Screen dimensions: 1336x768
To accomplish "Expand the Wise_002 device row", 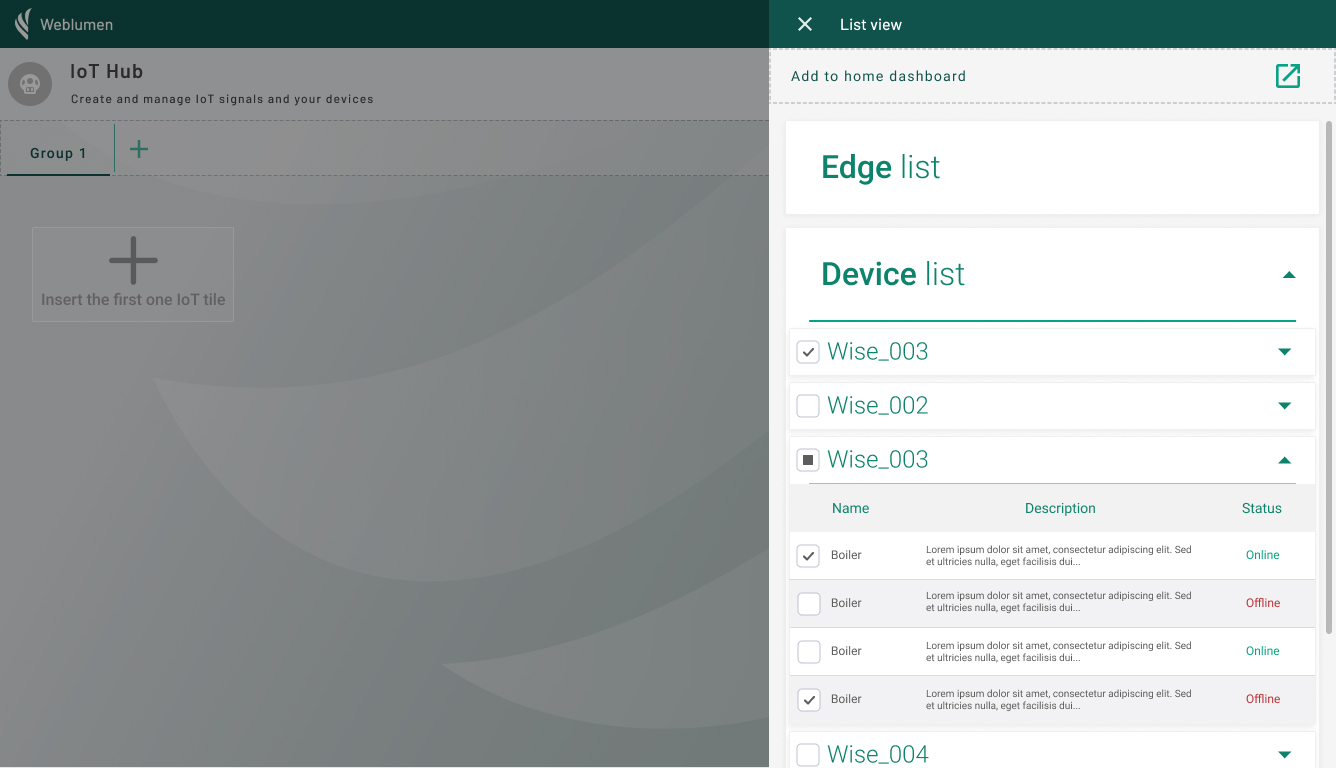I will pyautogui.click(x=1285, y=406).
